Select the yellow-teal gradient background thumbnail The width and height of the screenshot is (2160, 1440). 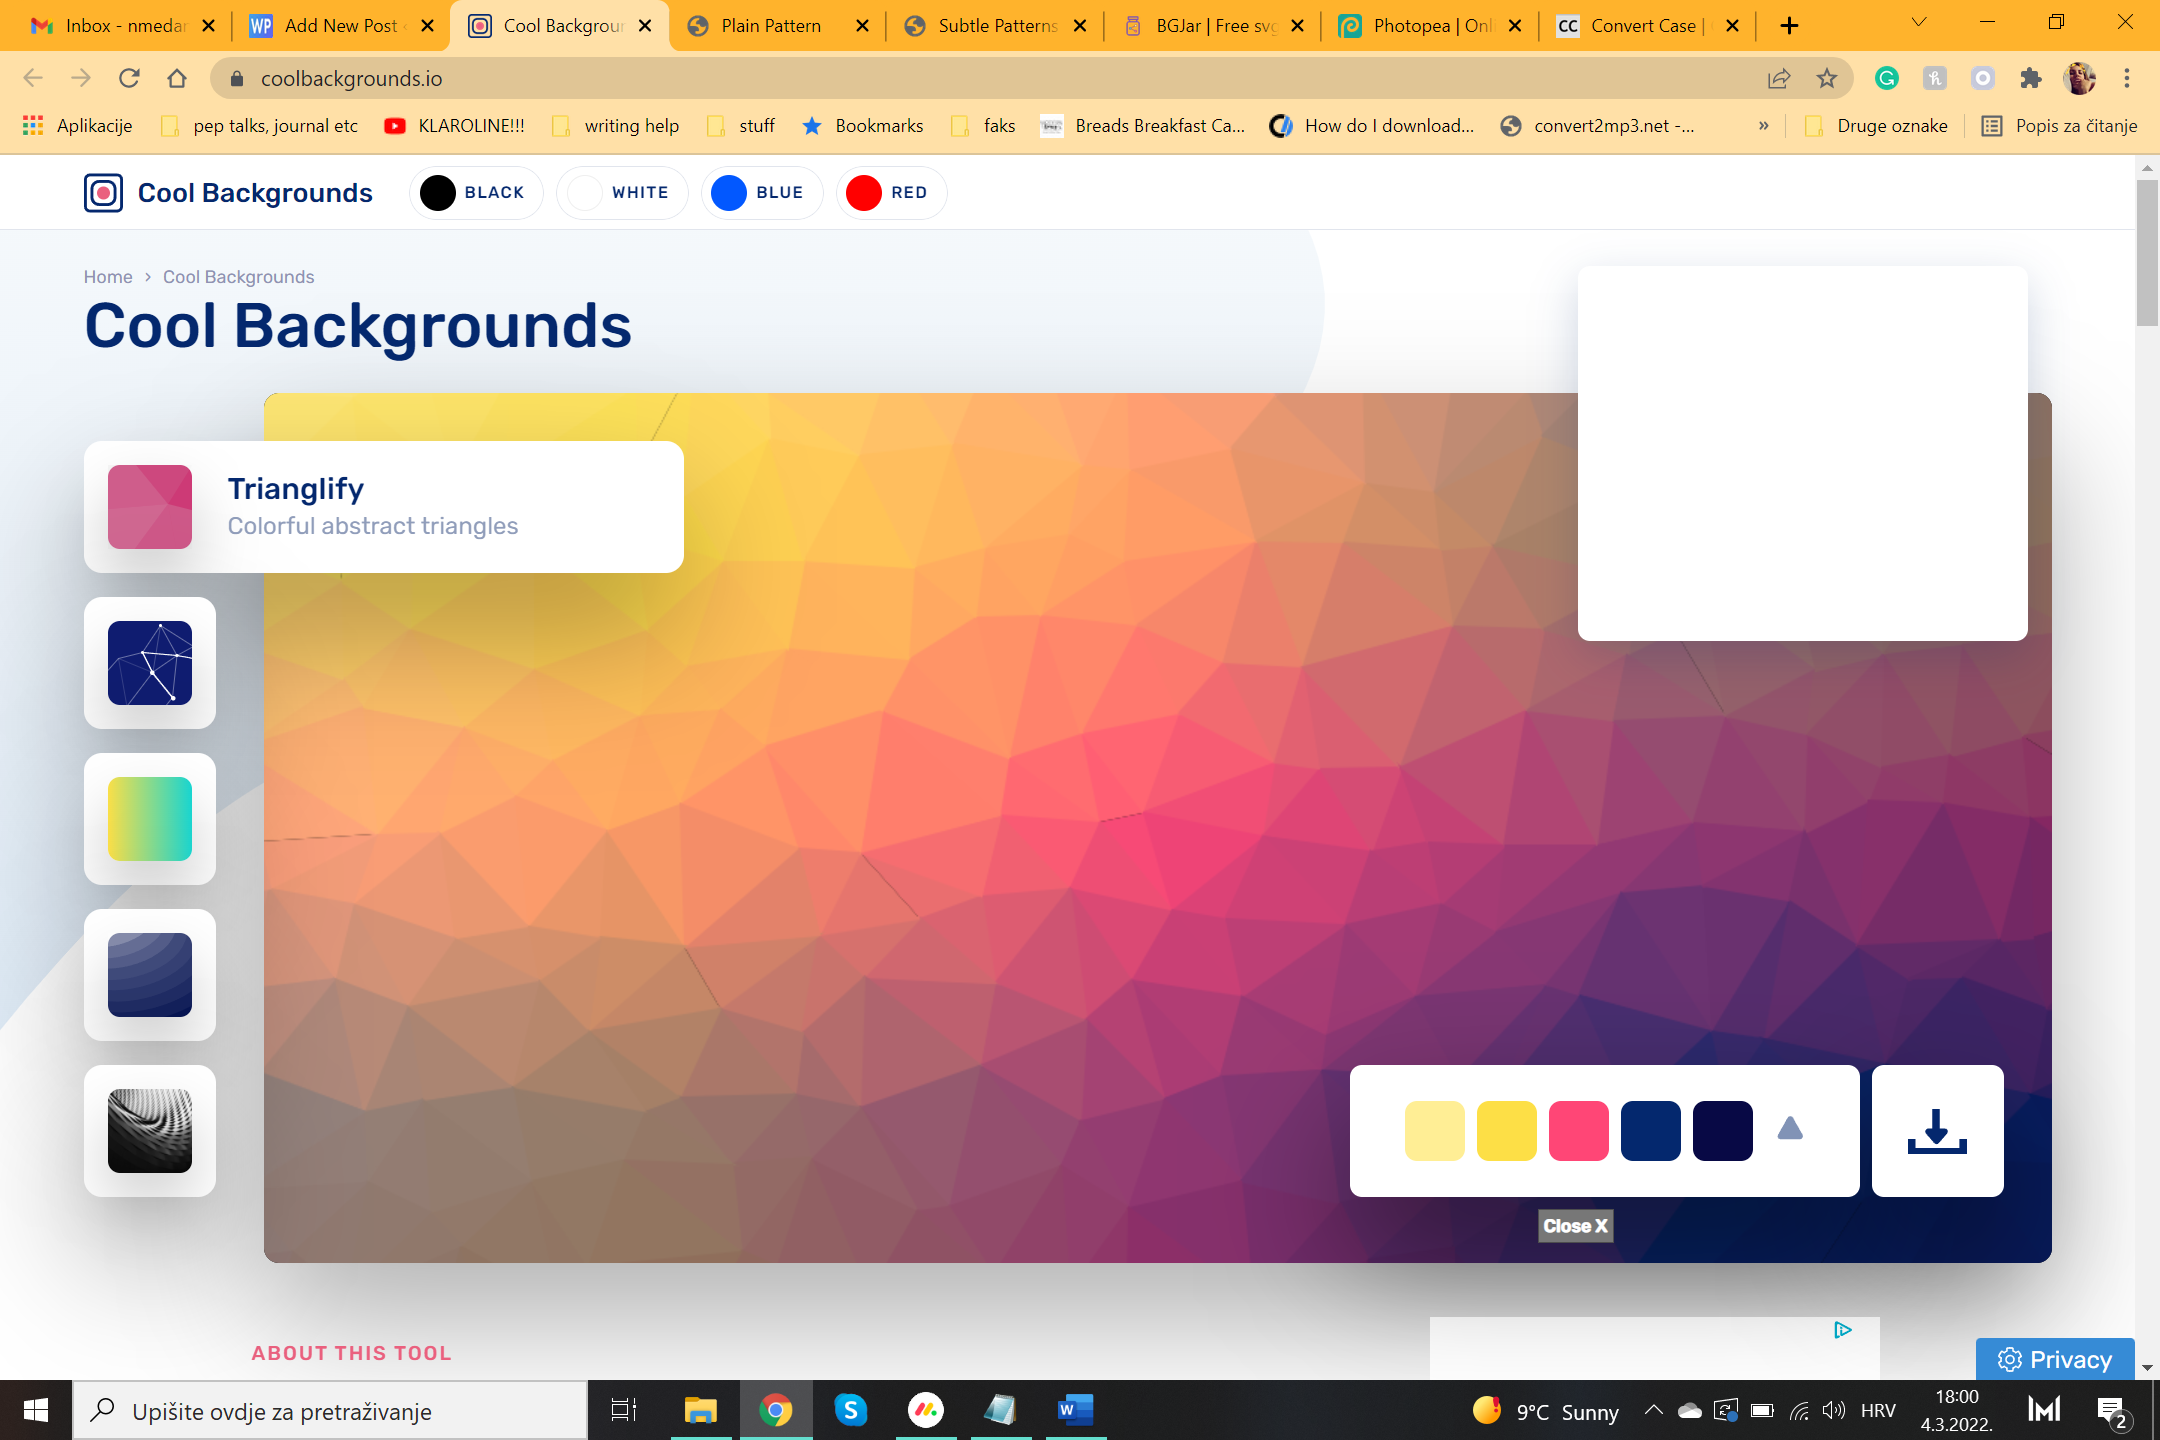point(150,819)
